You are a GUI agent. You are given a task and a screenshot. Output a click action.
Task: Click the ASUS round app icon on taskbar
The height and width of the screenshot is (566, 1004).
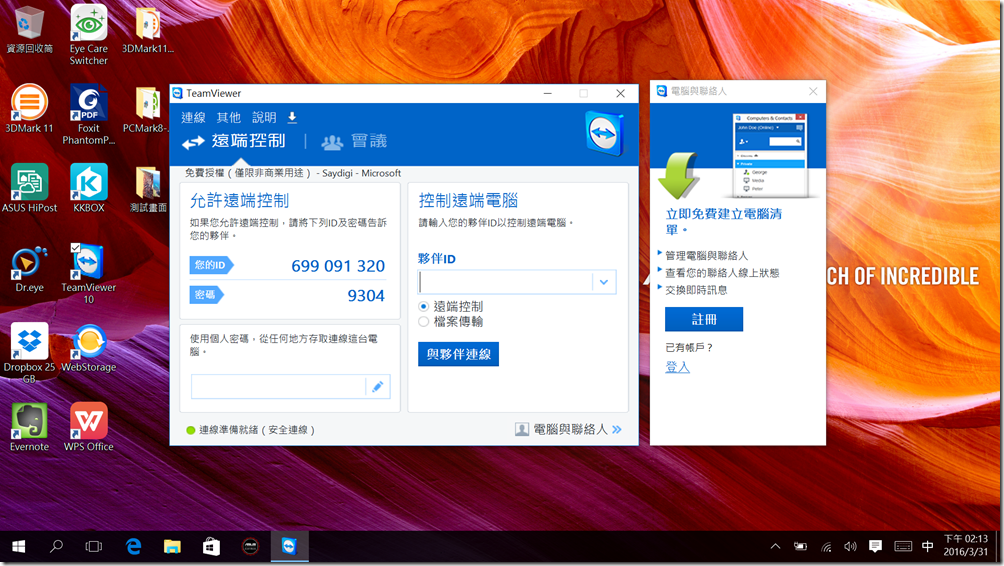(x=250, y=546)
